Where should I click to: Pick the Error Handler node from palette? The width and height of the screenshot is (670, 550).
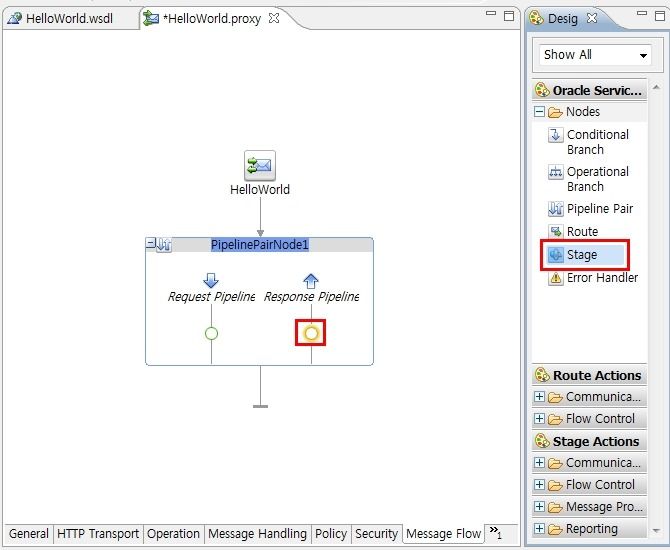(593, 278)
